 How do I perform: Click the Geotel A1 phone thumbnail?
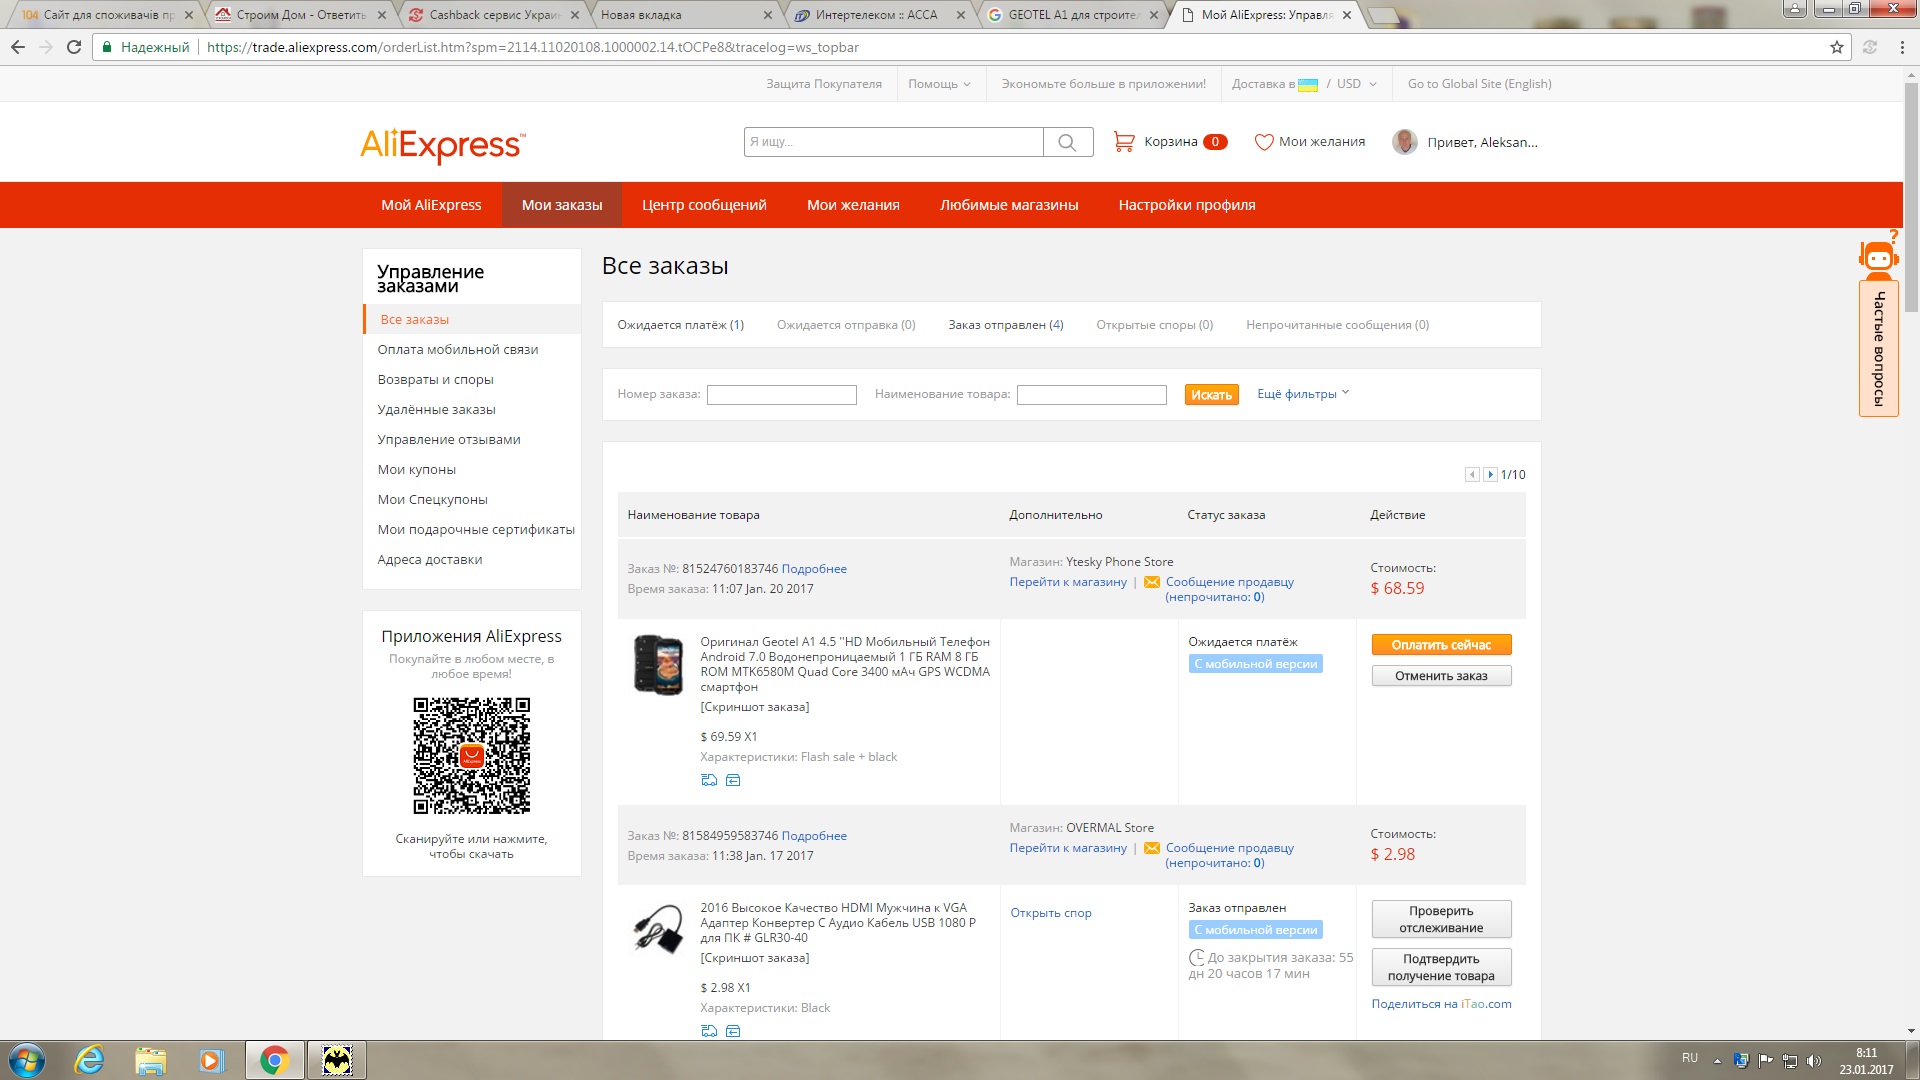pyautogui.click(x=658, y=665)
